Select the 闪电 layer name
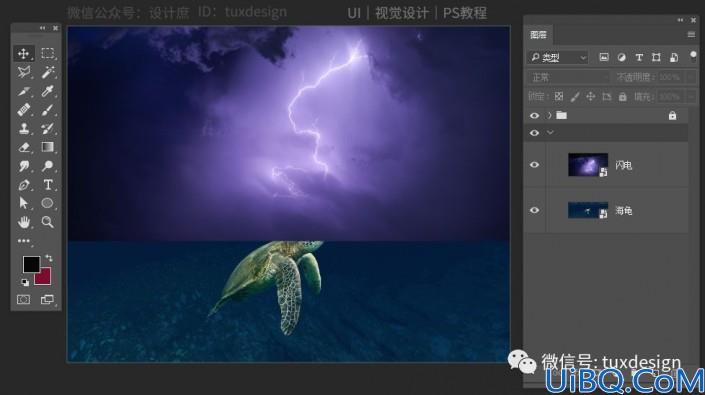Viewport: 705px width, 395px height. pos(624,165)
